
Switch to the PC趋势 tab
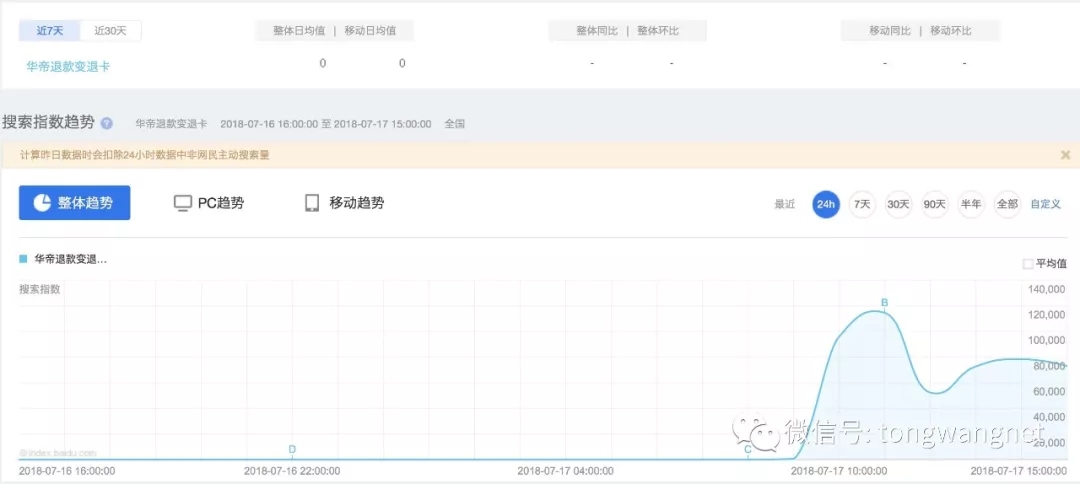click(x=209, y=203)
